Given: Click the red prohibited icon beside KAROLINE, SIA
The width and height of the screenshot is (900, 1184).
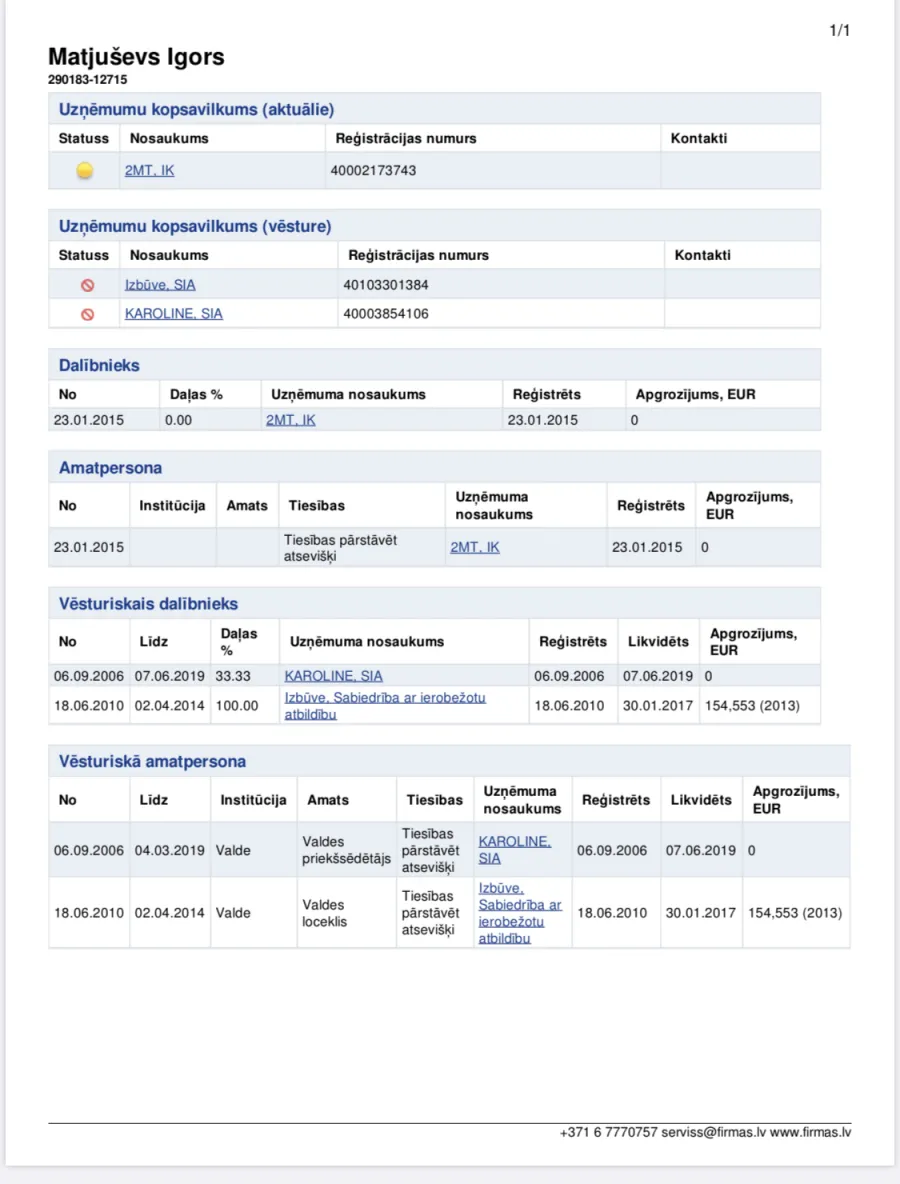Looking at the screenshot, I should [x=88, y=314].
